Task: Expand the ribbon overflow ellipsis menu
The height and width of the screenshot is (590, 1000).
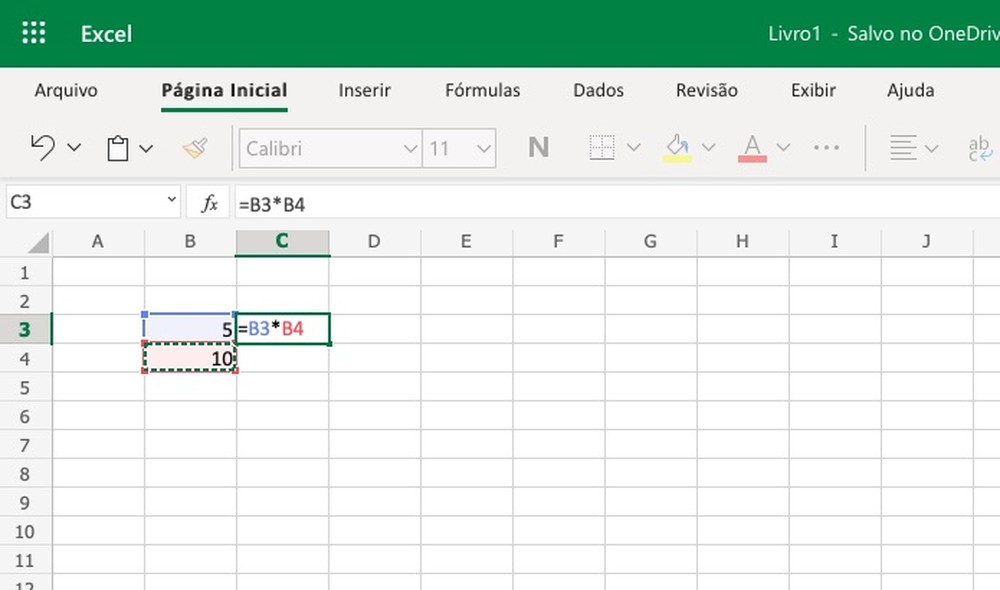Action: pyautogui.click(x=826, y=148)
